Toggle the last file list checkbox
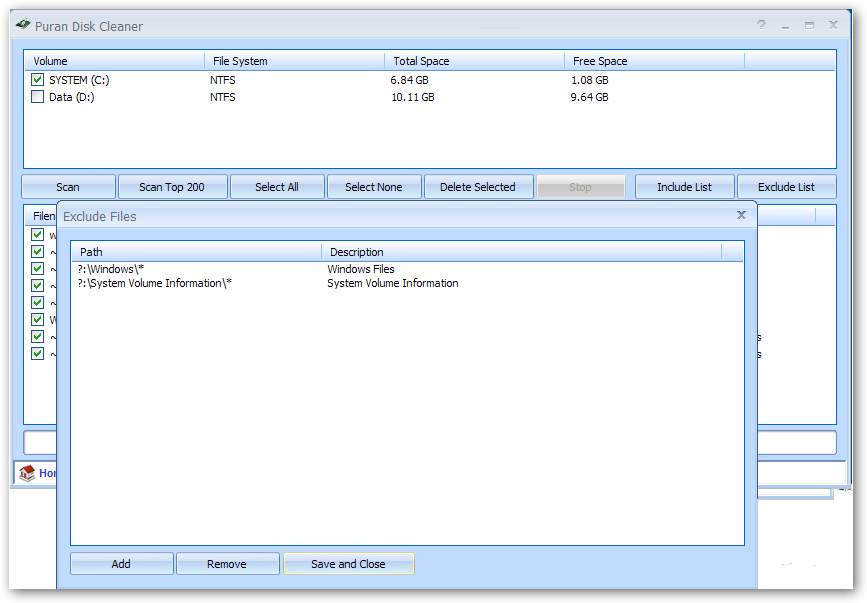 [x=38, y=353]
